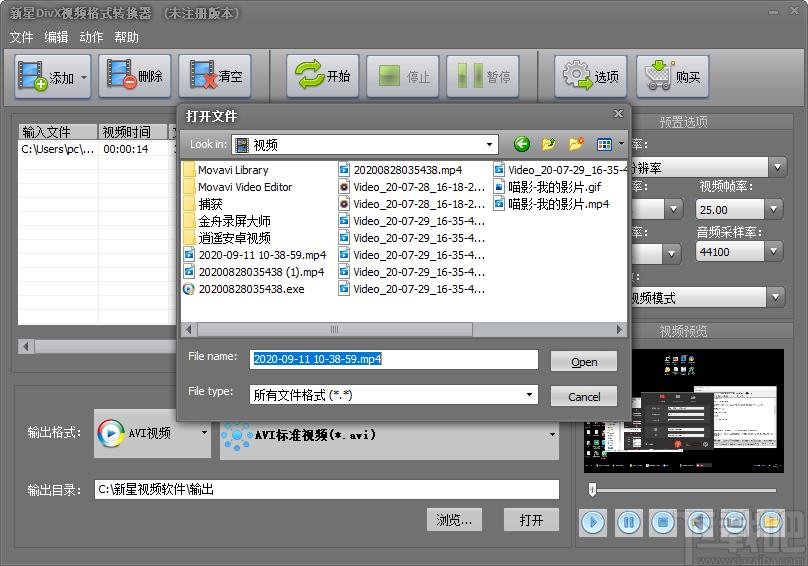Click the 停止 (Stop) toolbar button

tap(402, 76)
